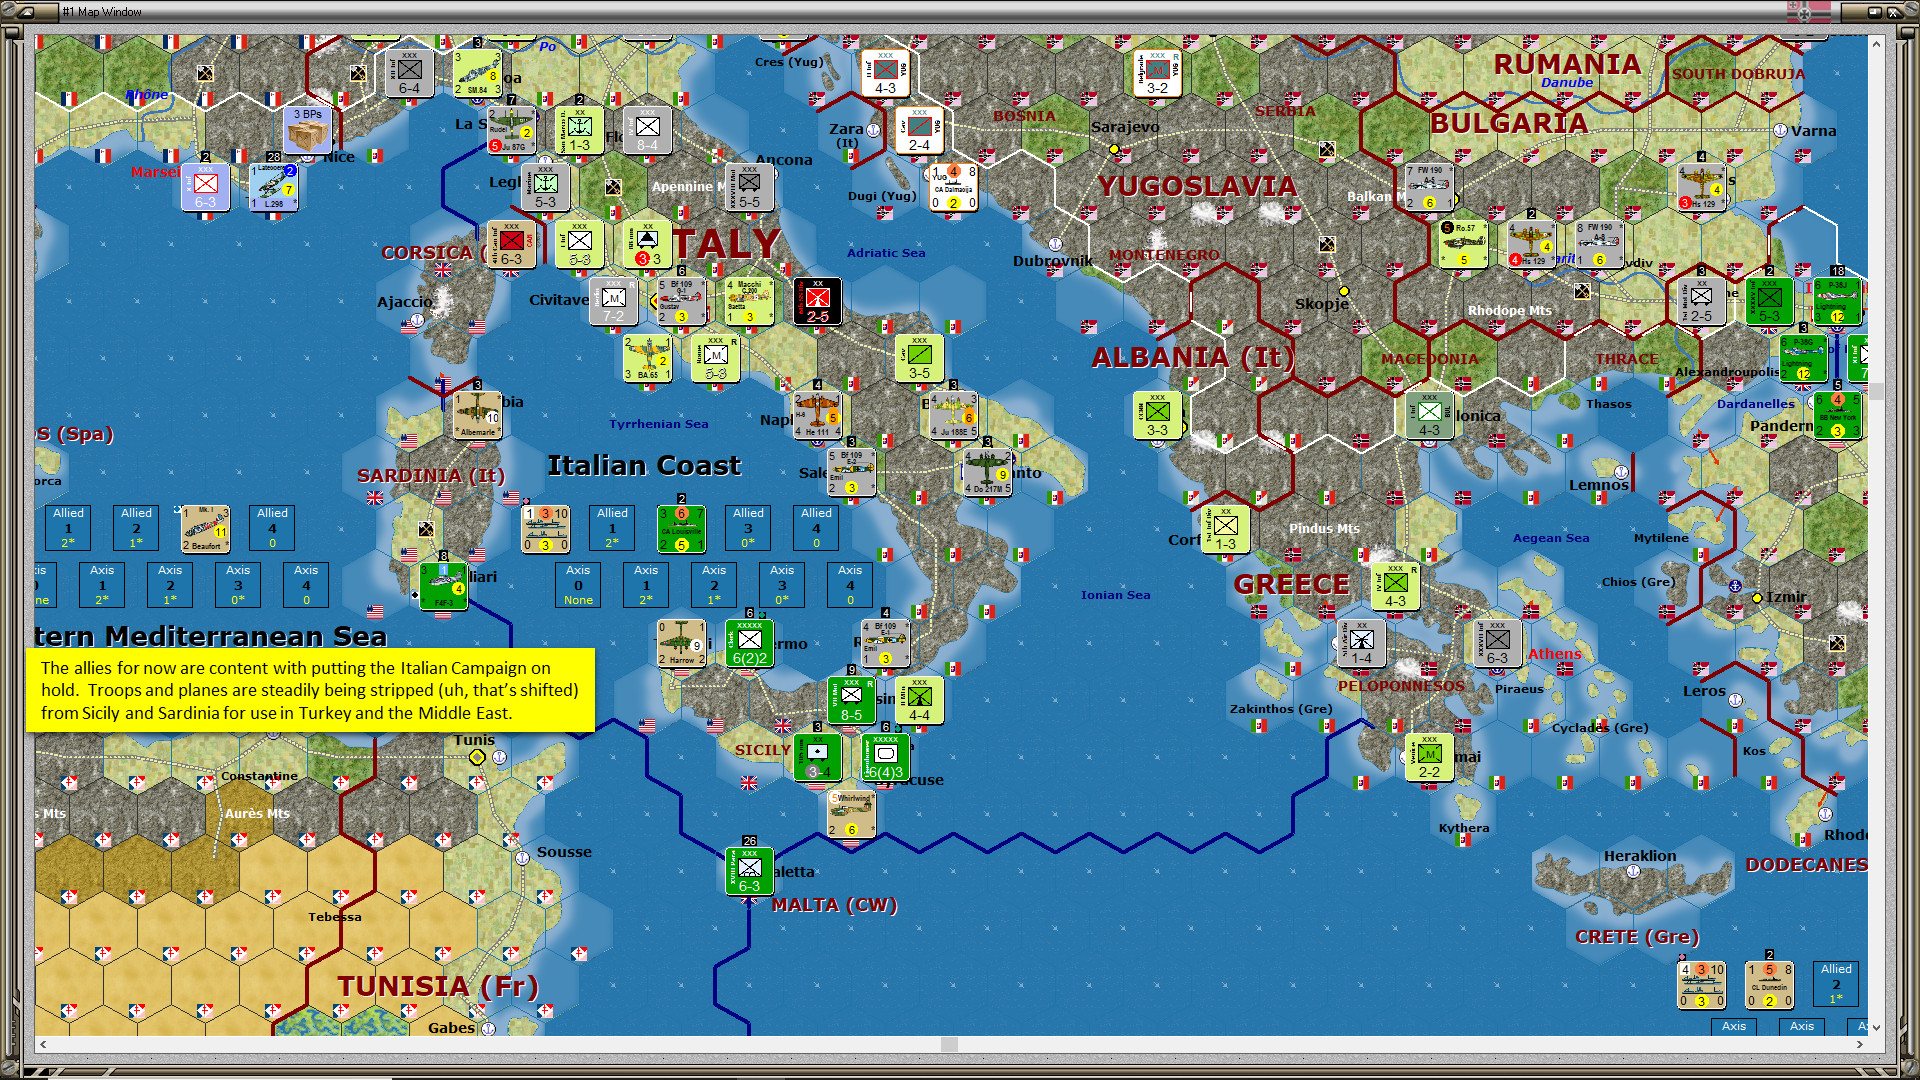Click the Ju 188E bomber counter

click(953, 415)
